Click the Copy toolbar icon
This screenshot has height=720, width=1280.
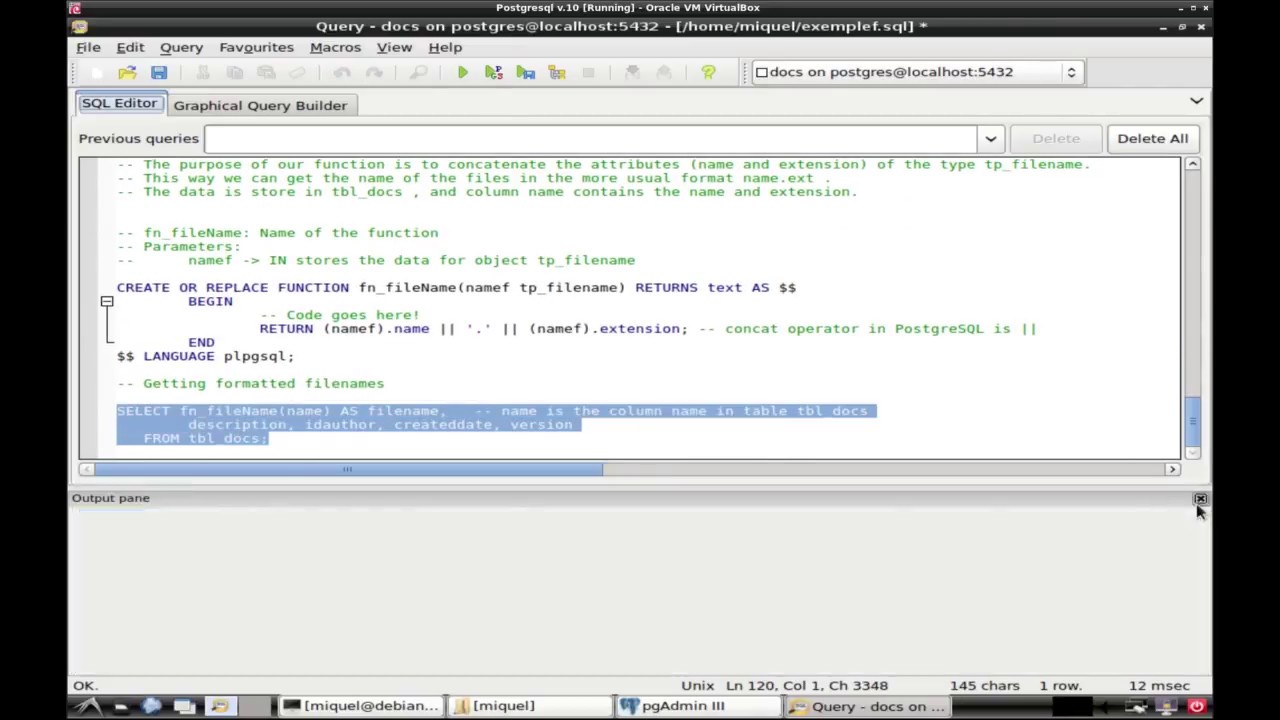pos(234,72)
